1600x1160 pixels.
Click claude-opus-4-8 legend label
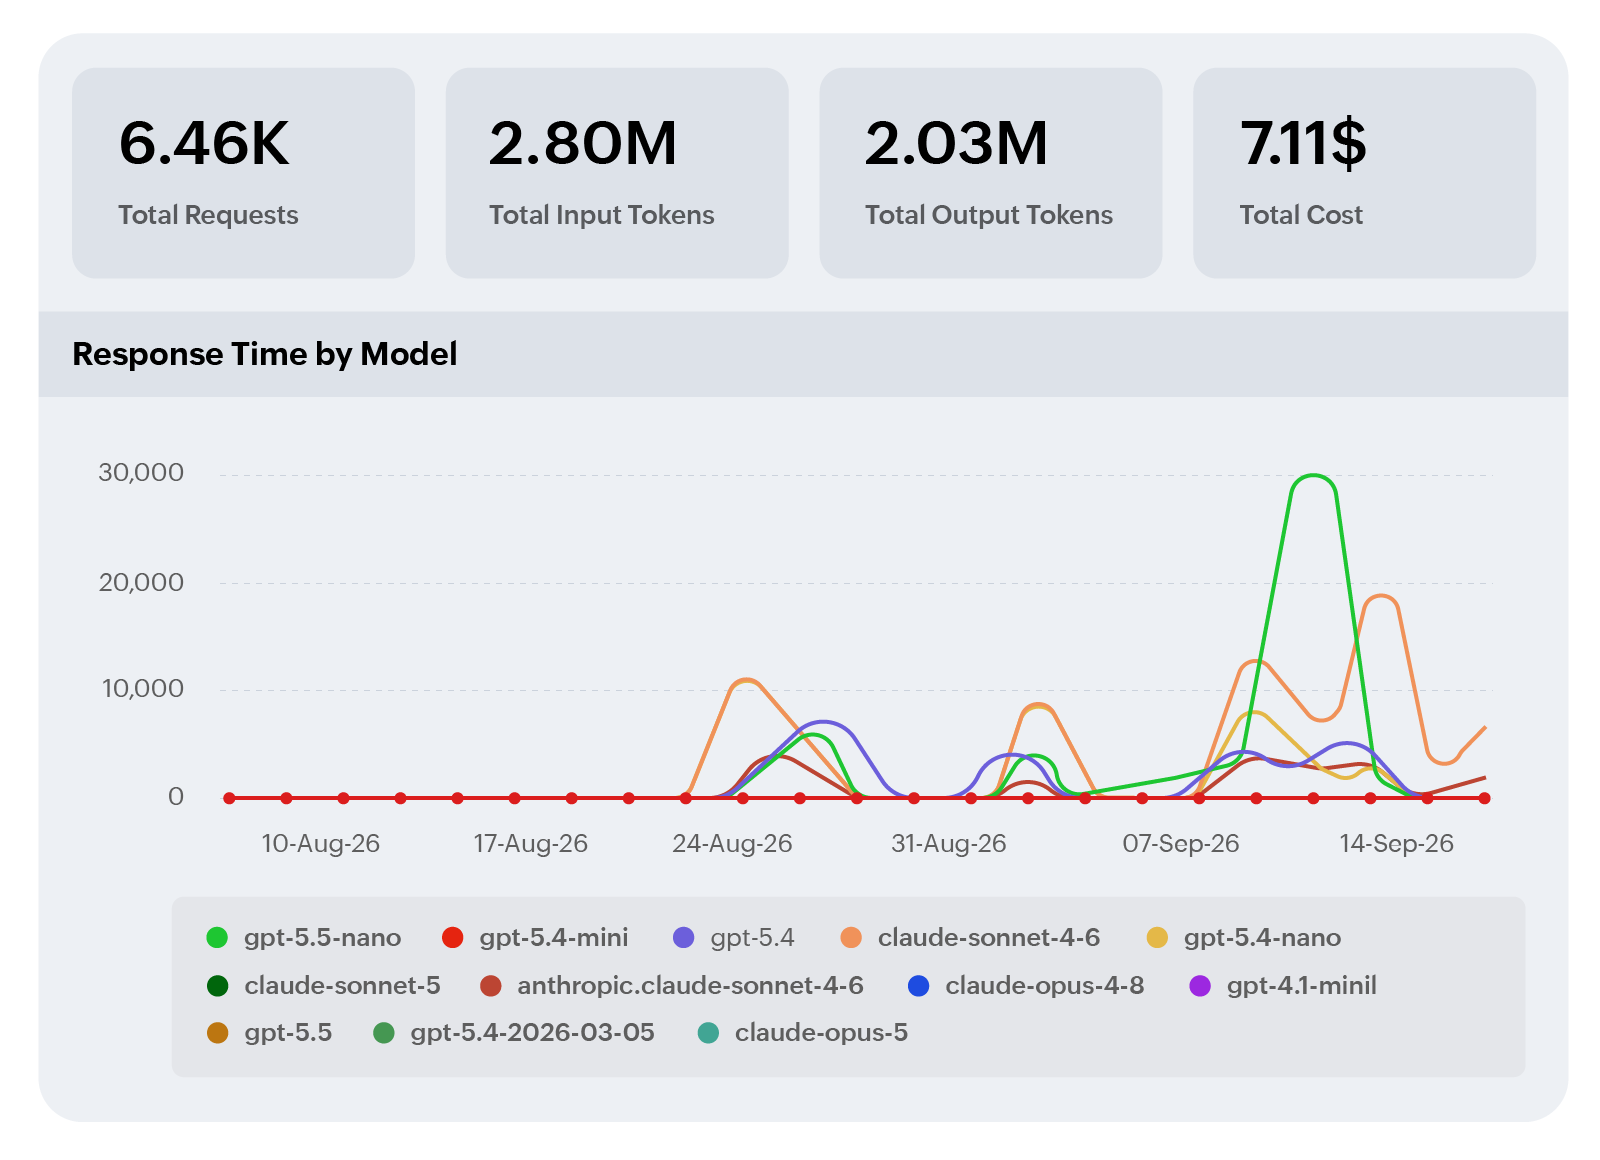(x=1045, y=985)
